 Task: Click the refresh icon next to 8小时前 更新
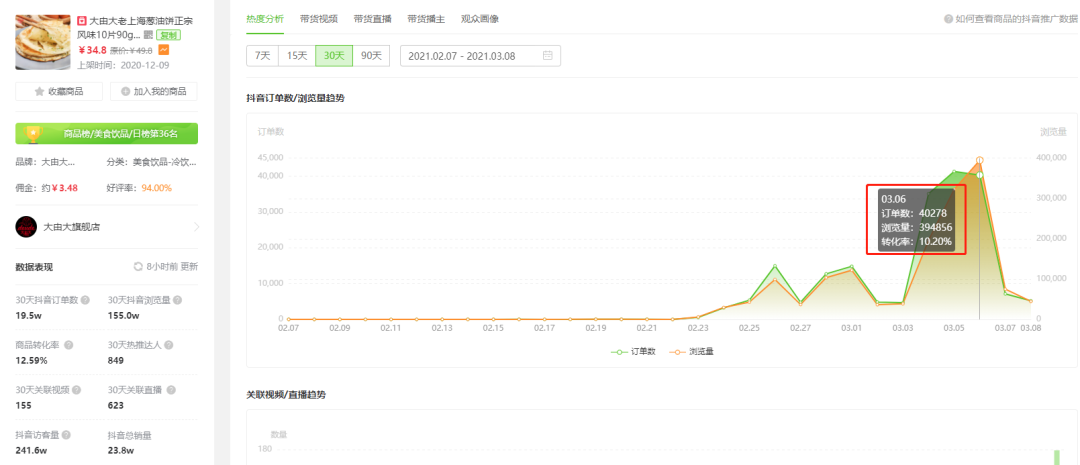point(138,267)
